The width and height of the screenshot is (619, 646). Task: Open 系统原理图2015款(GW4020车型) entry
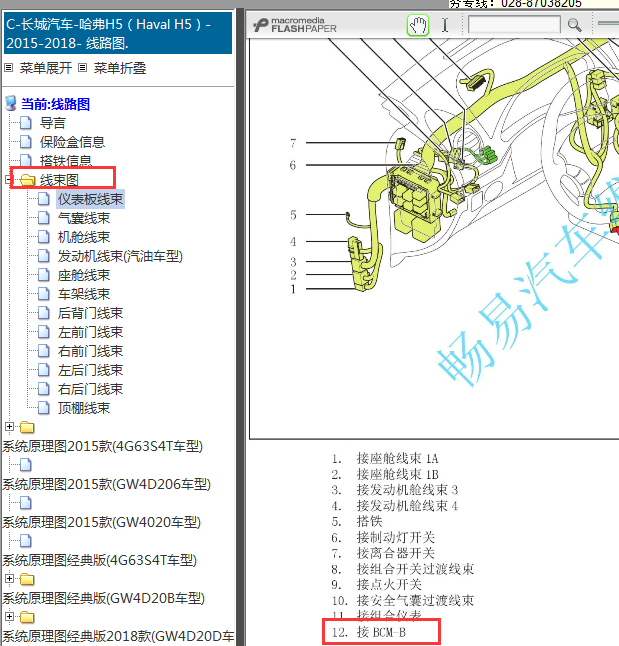(102, 522)
